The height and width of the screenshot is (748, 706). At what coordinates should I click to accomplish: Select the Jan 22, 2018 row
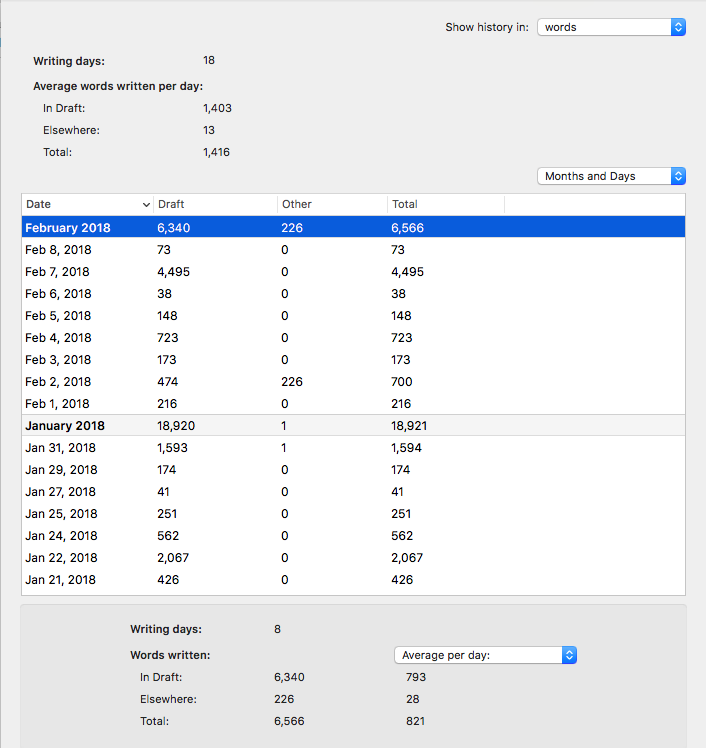[x=353, y=558]
